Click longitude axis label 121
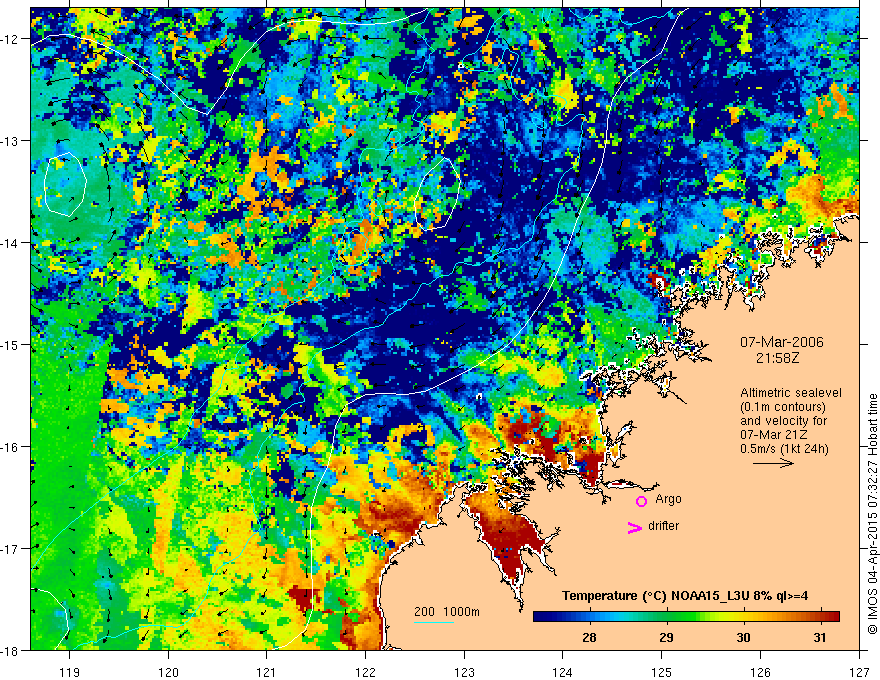Screen dimensions: 880x680 267,672
